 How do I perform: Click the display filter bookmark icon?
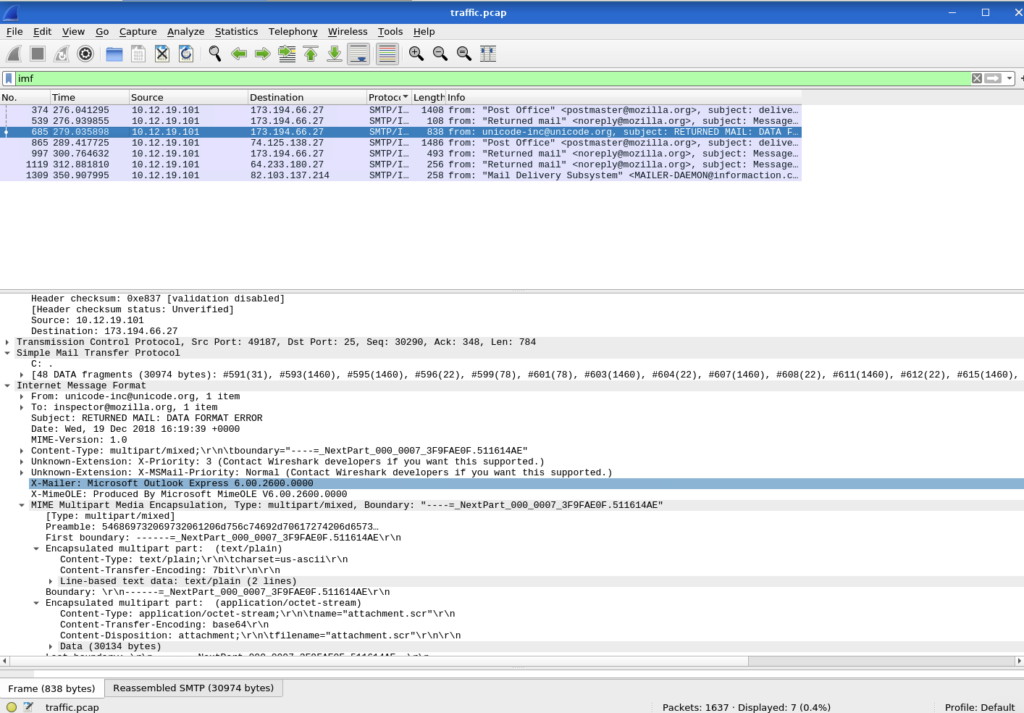[x=8, y=78]
